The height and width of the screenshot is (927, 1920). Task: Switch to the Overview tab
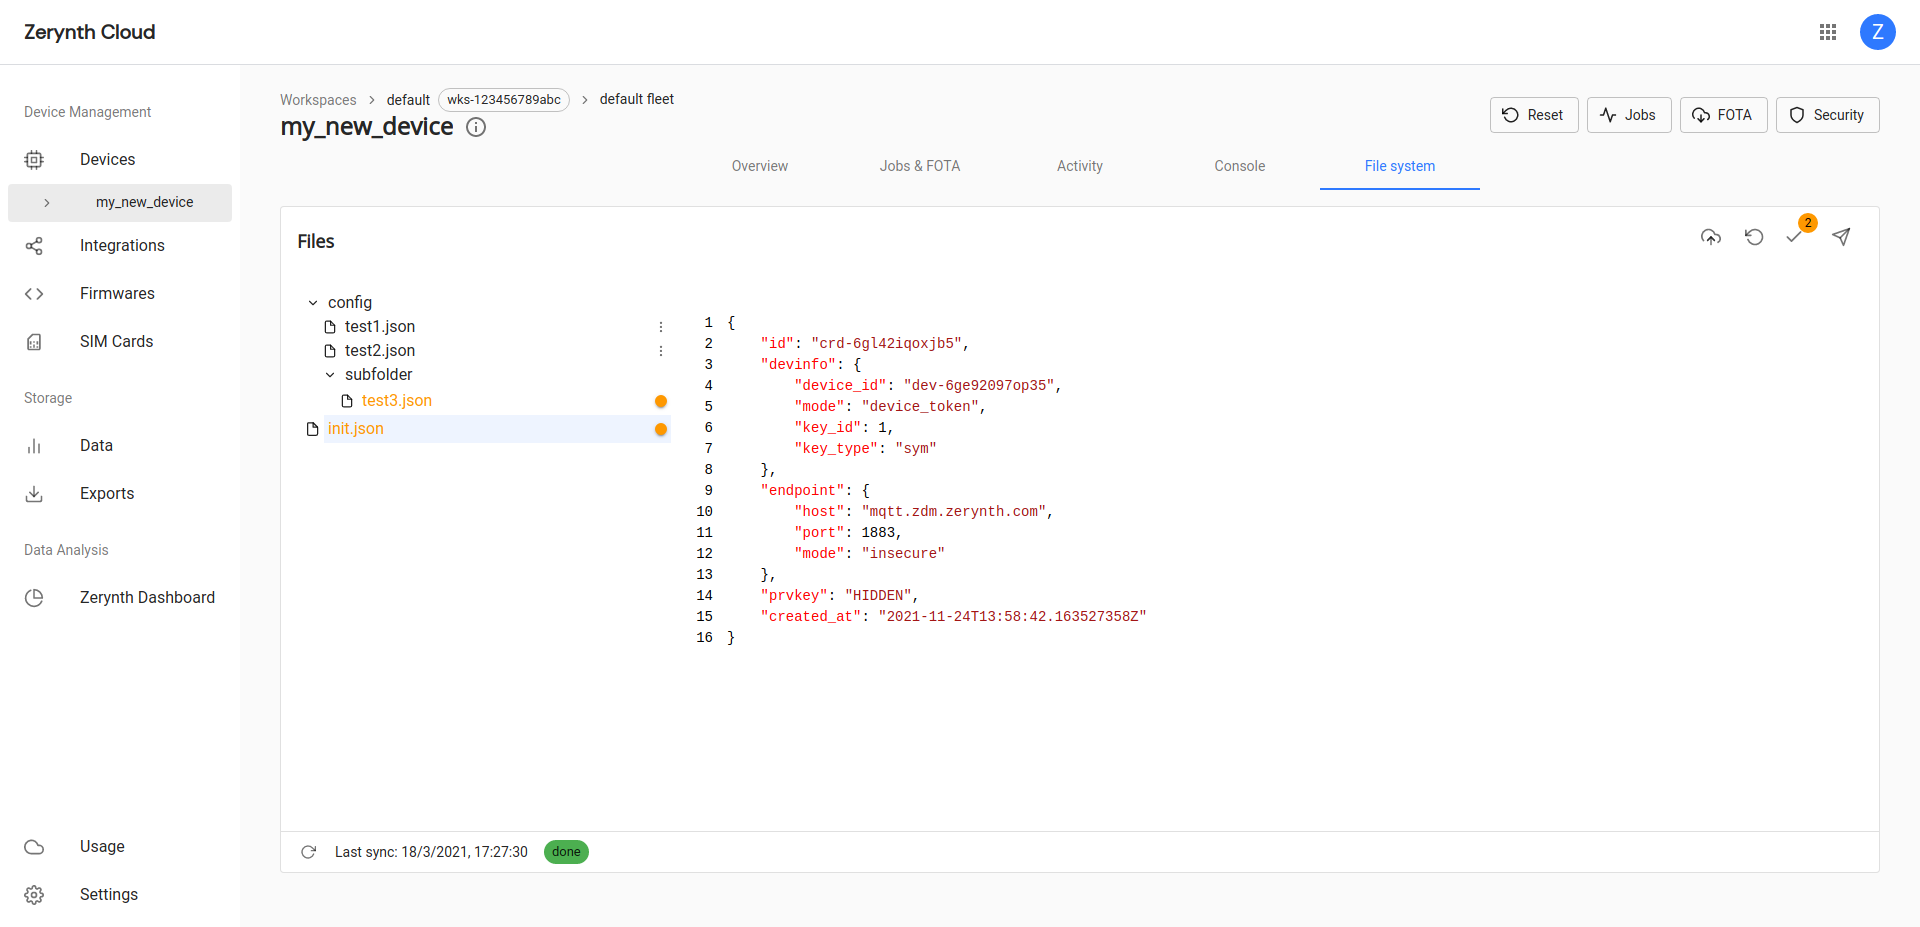pos(760,166)
